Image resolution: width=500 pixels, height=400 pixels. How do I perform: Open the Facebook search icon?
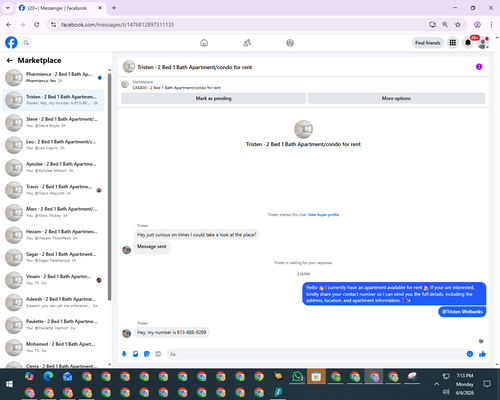pos(26,43)
